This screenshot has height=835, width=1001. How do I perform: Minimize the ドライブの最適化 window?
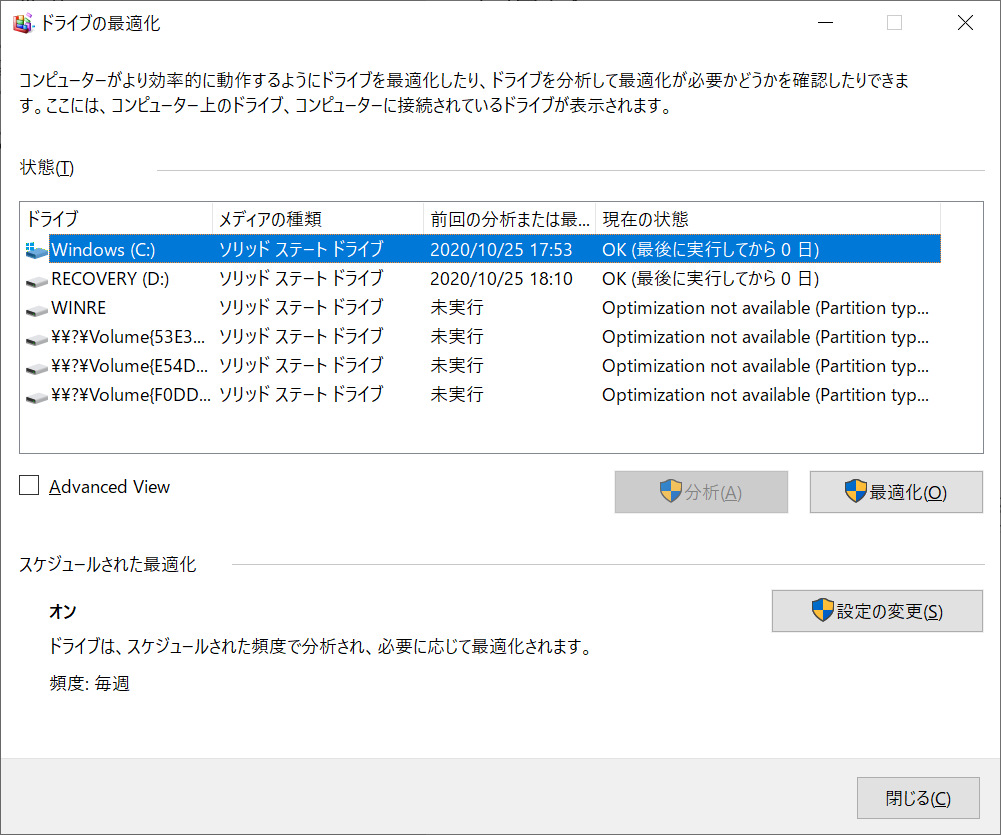[825, 23]
